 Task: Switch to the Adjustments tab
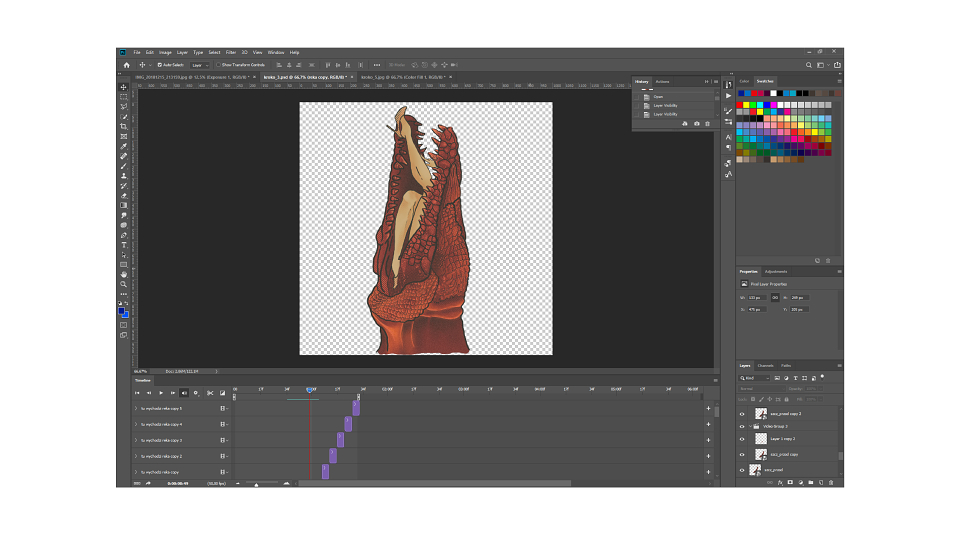tap(776, 272)
